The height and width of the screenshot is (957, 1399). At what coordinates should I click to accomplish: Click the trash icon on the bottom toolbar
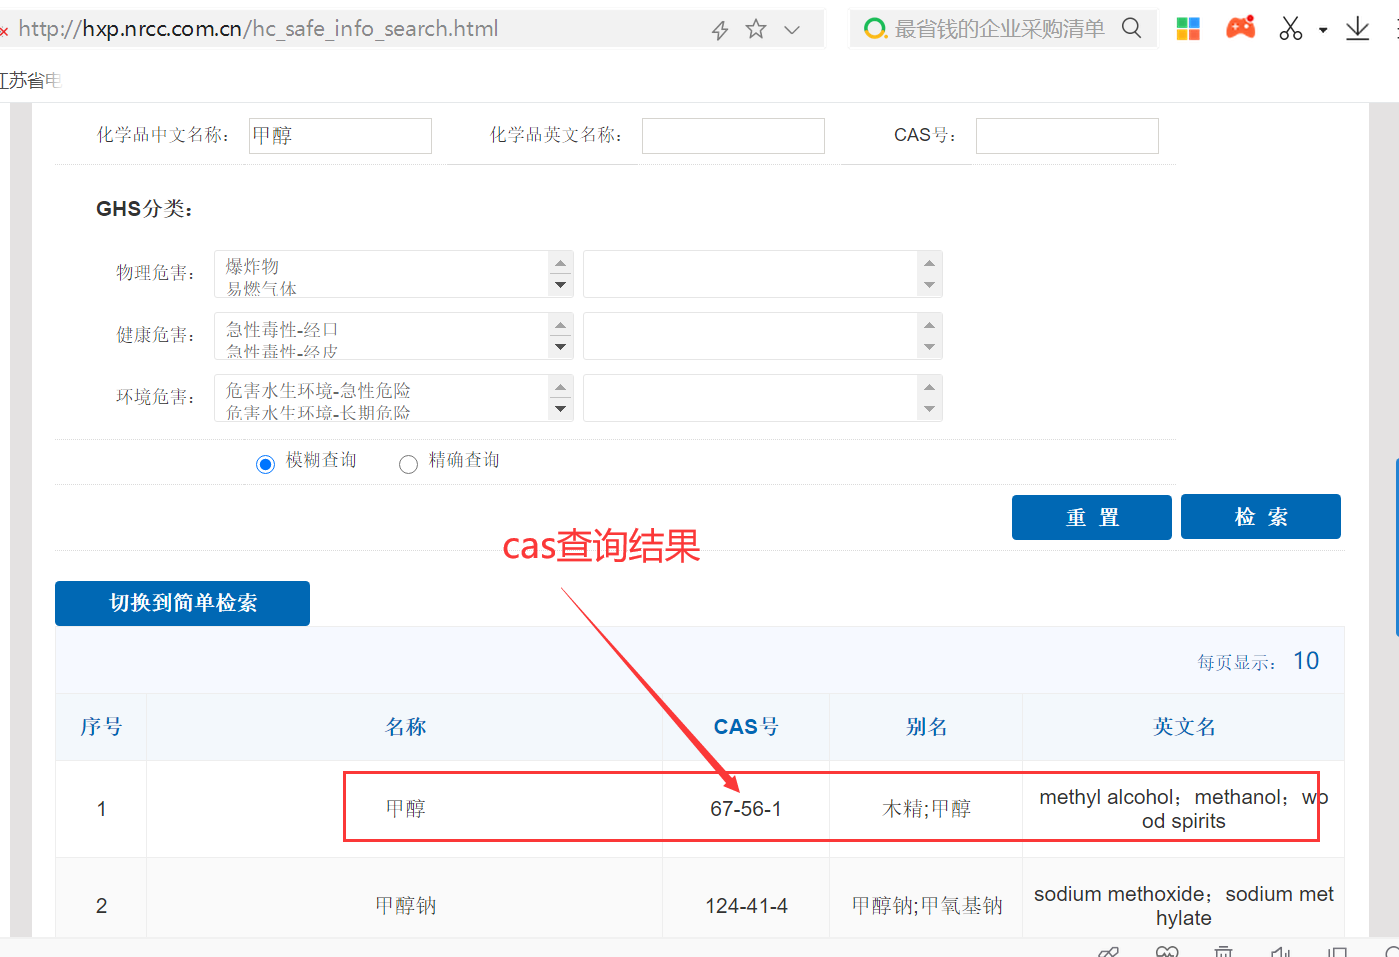1222,949
